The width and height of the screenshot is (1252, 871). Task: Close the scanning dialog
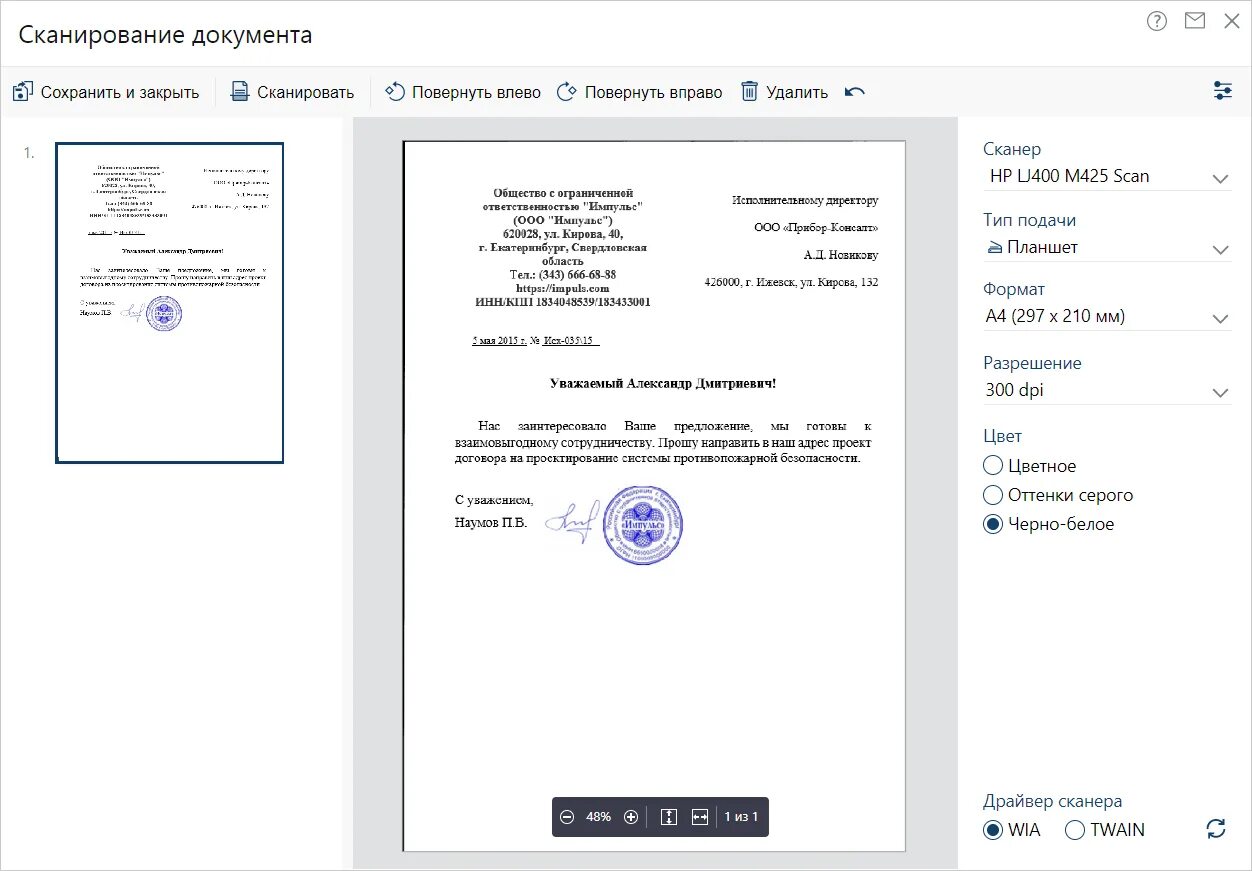click(1232, 21)
